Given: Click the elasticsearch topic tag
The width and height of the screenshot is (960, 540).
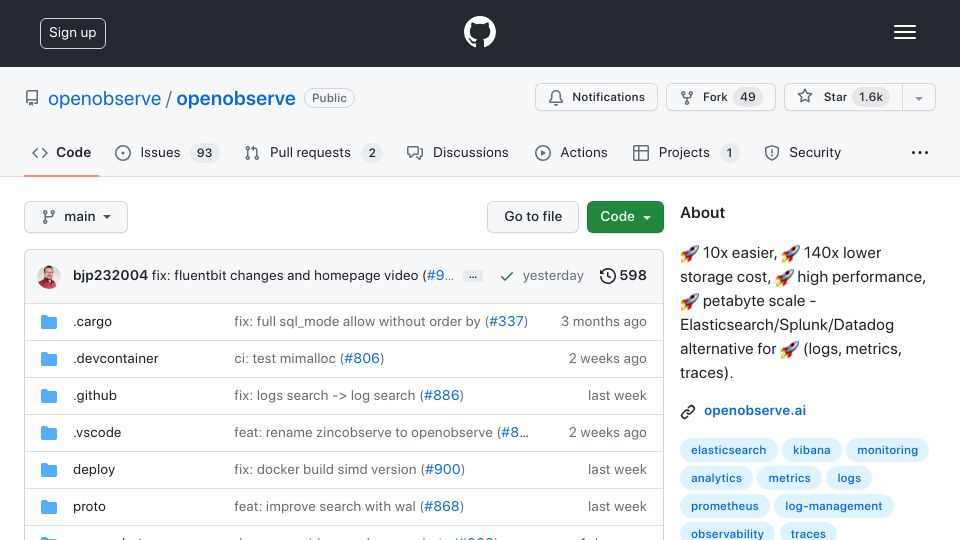Looking at the screenshot, I should tap(729, 450).
